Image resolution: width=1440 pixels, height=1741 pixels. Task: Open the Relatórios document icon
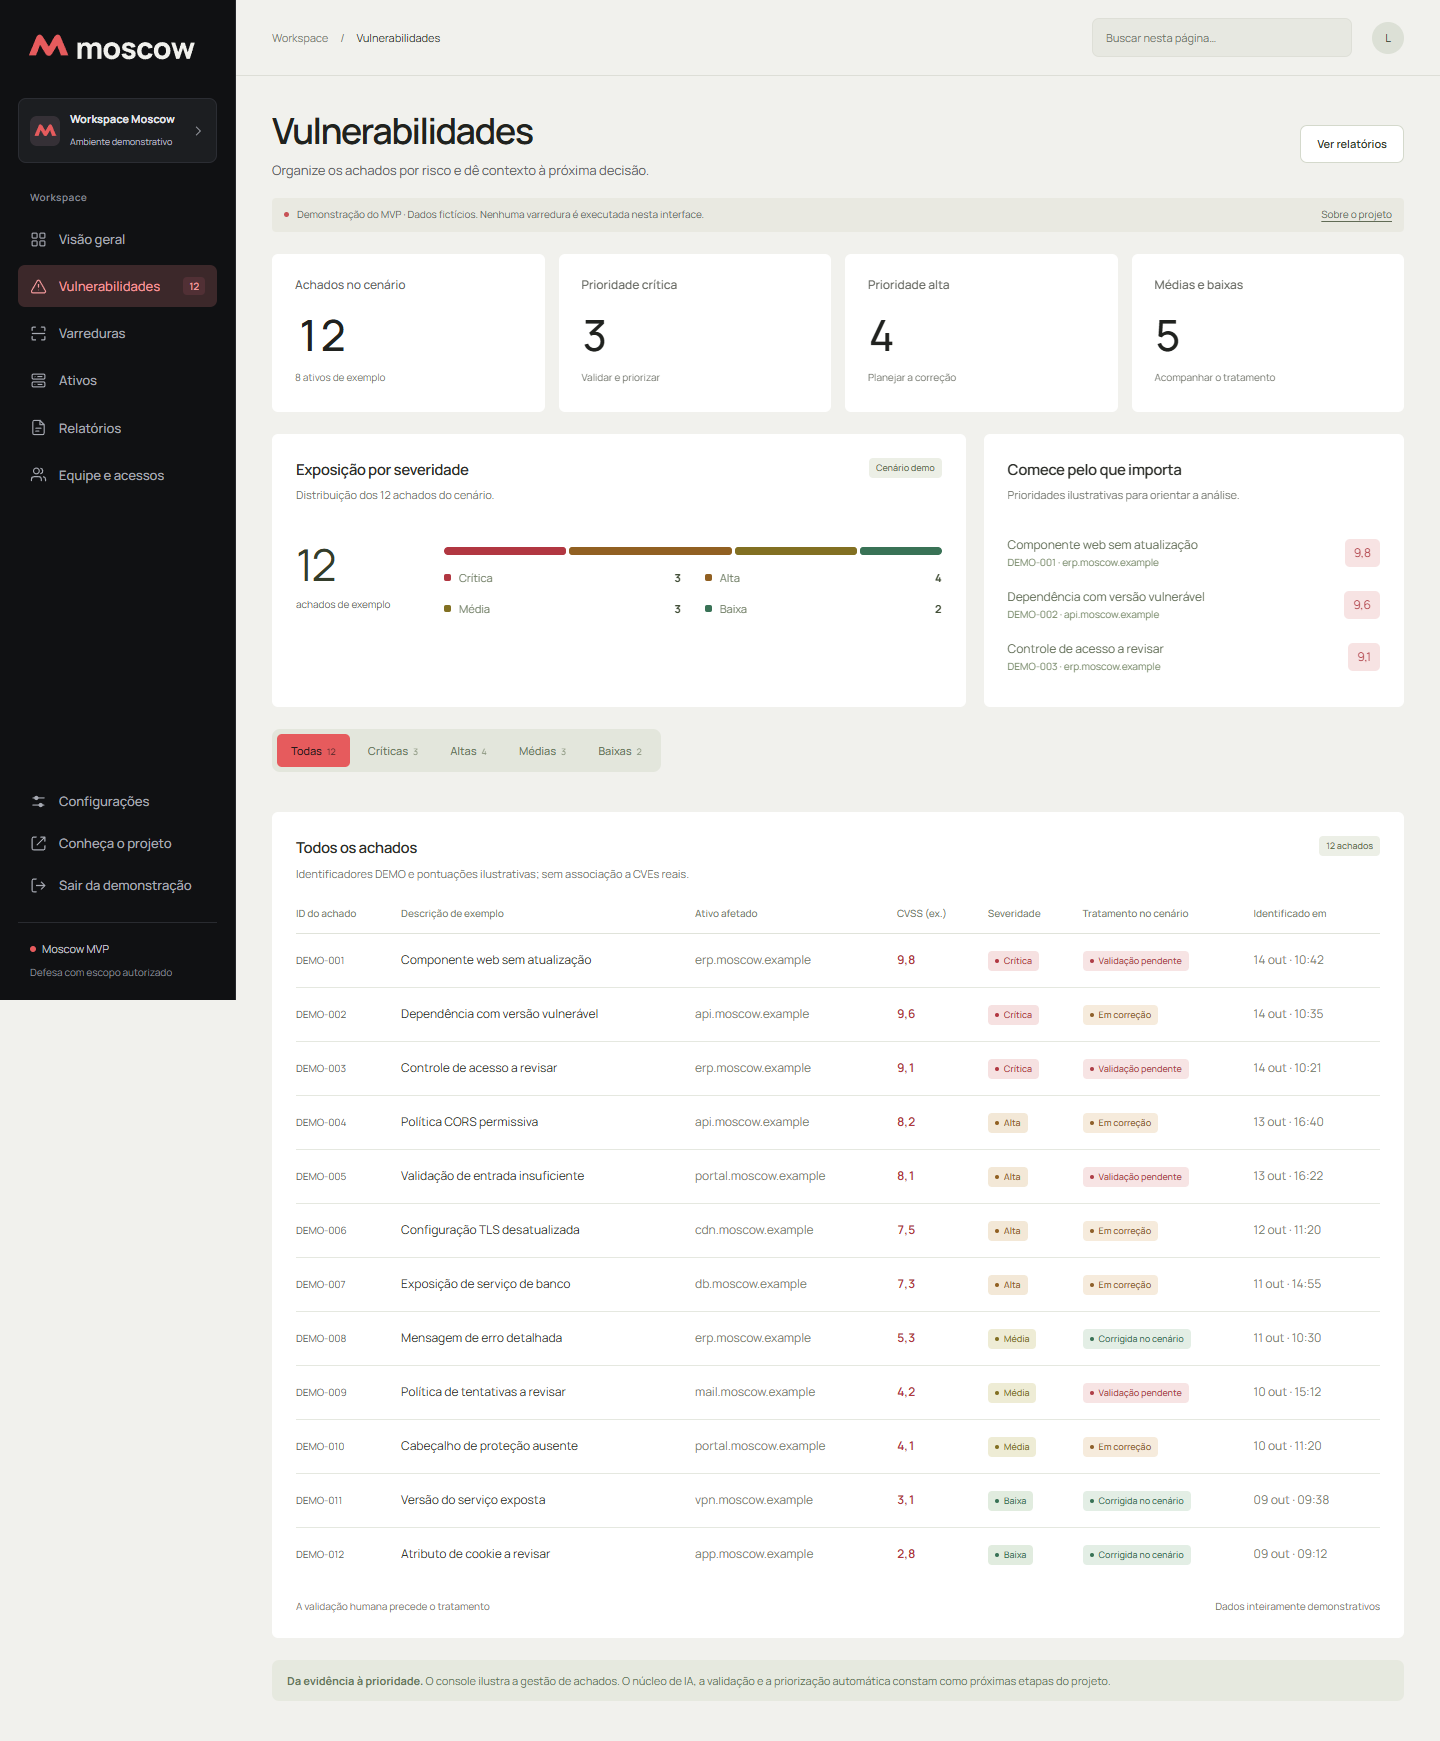point(38,428)
